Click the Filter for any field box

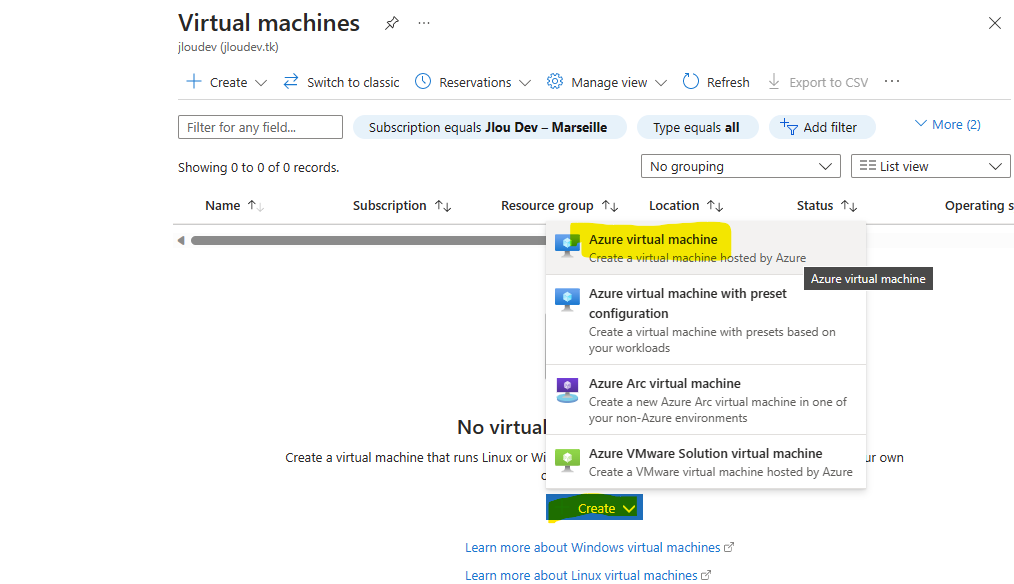click(261, 127)
